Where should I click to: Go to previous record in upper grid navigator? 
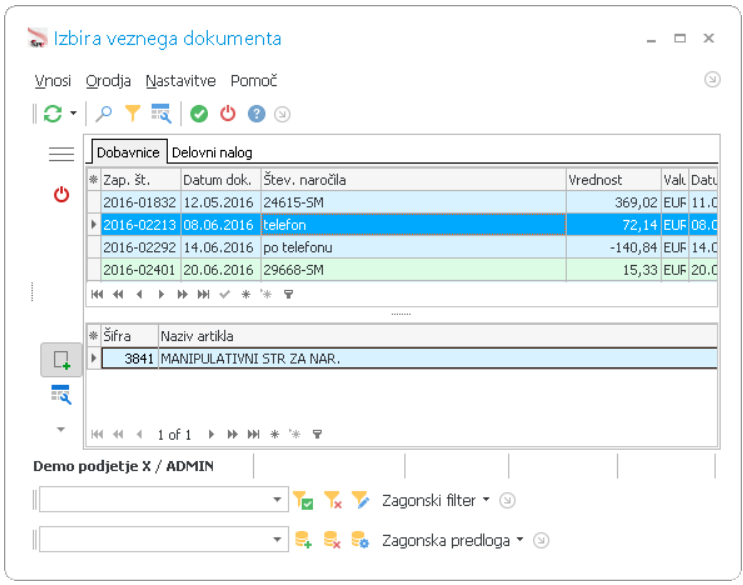(x=139, y=295)
